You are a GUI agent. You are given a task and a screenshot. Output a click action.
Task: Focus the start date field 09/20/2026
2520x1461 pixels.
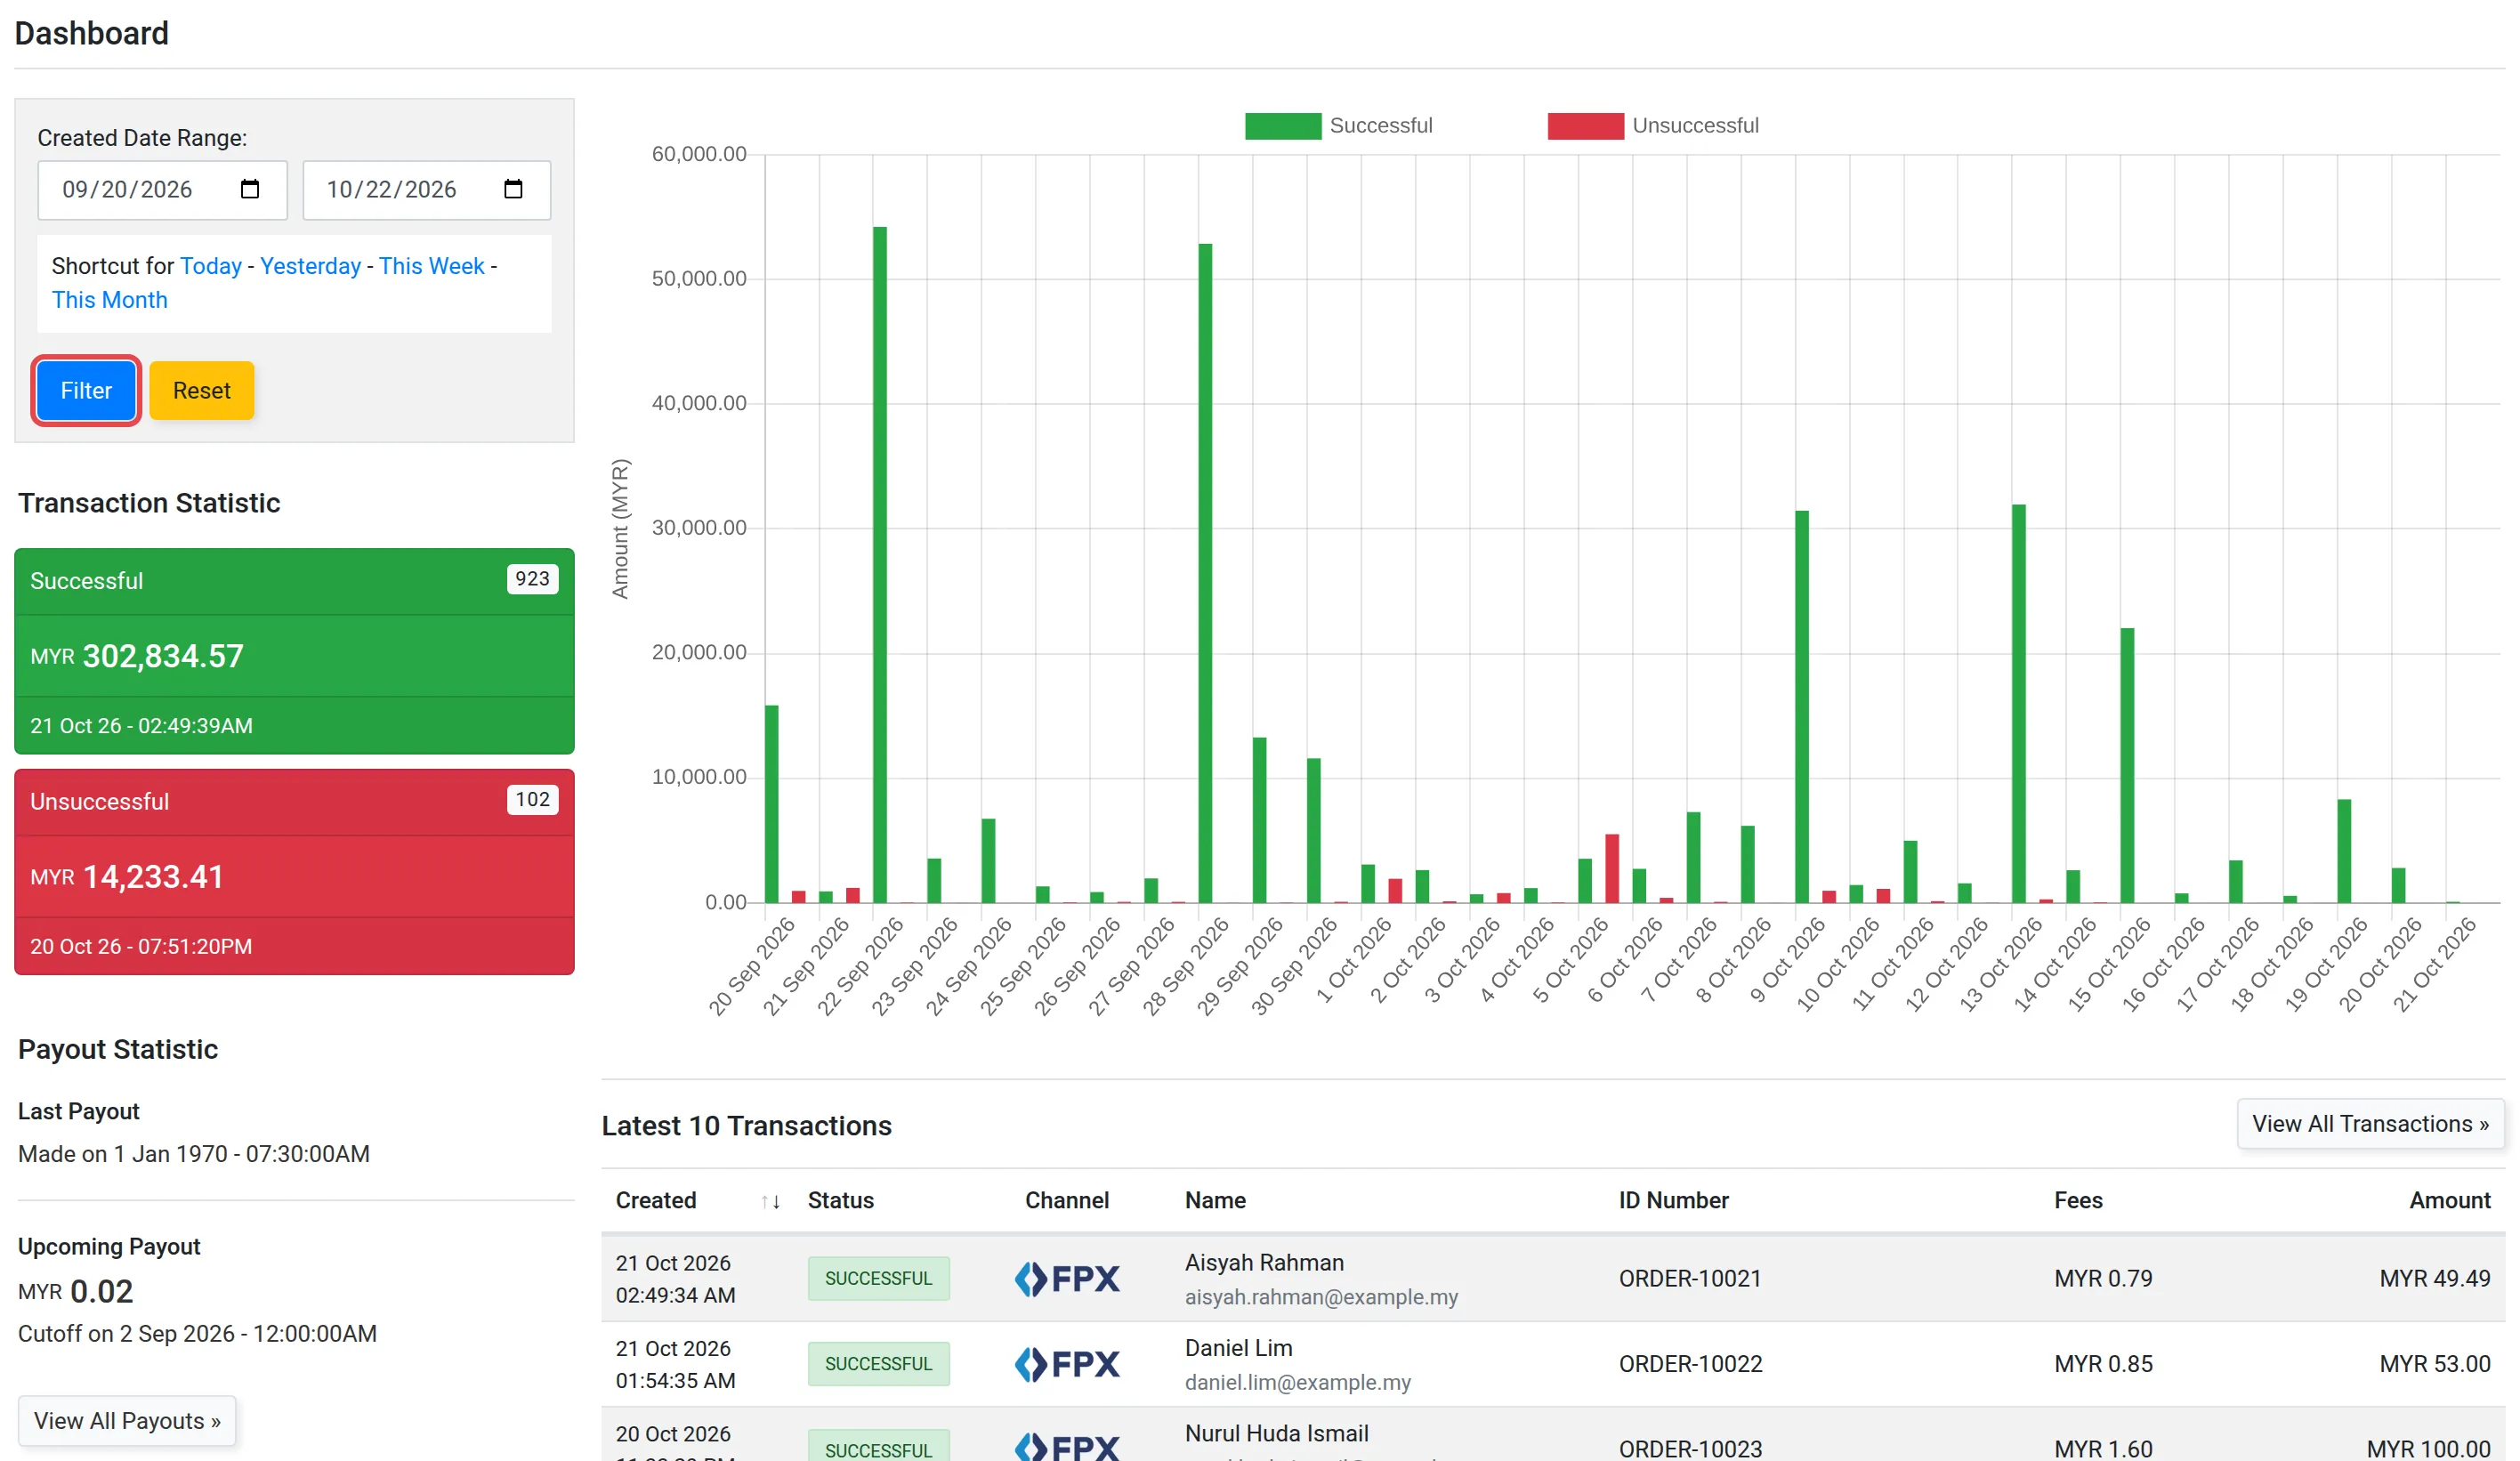tap(162, 190)
